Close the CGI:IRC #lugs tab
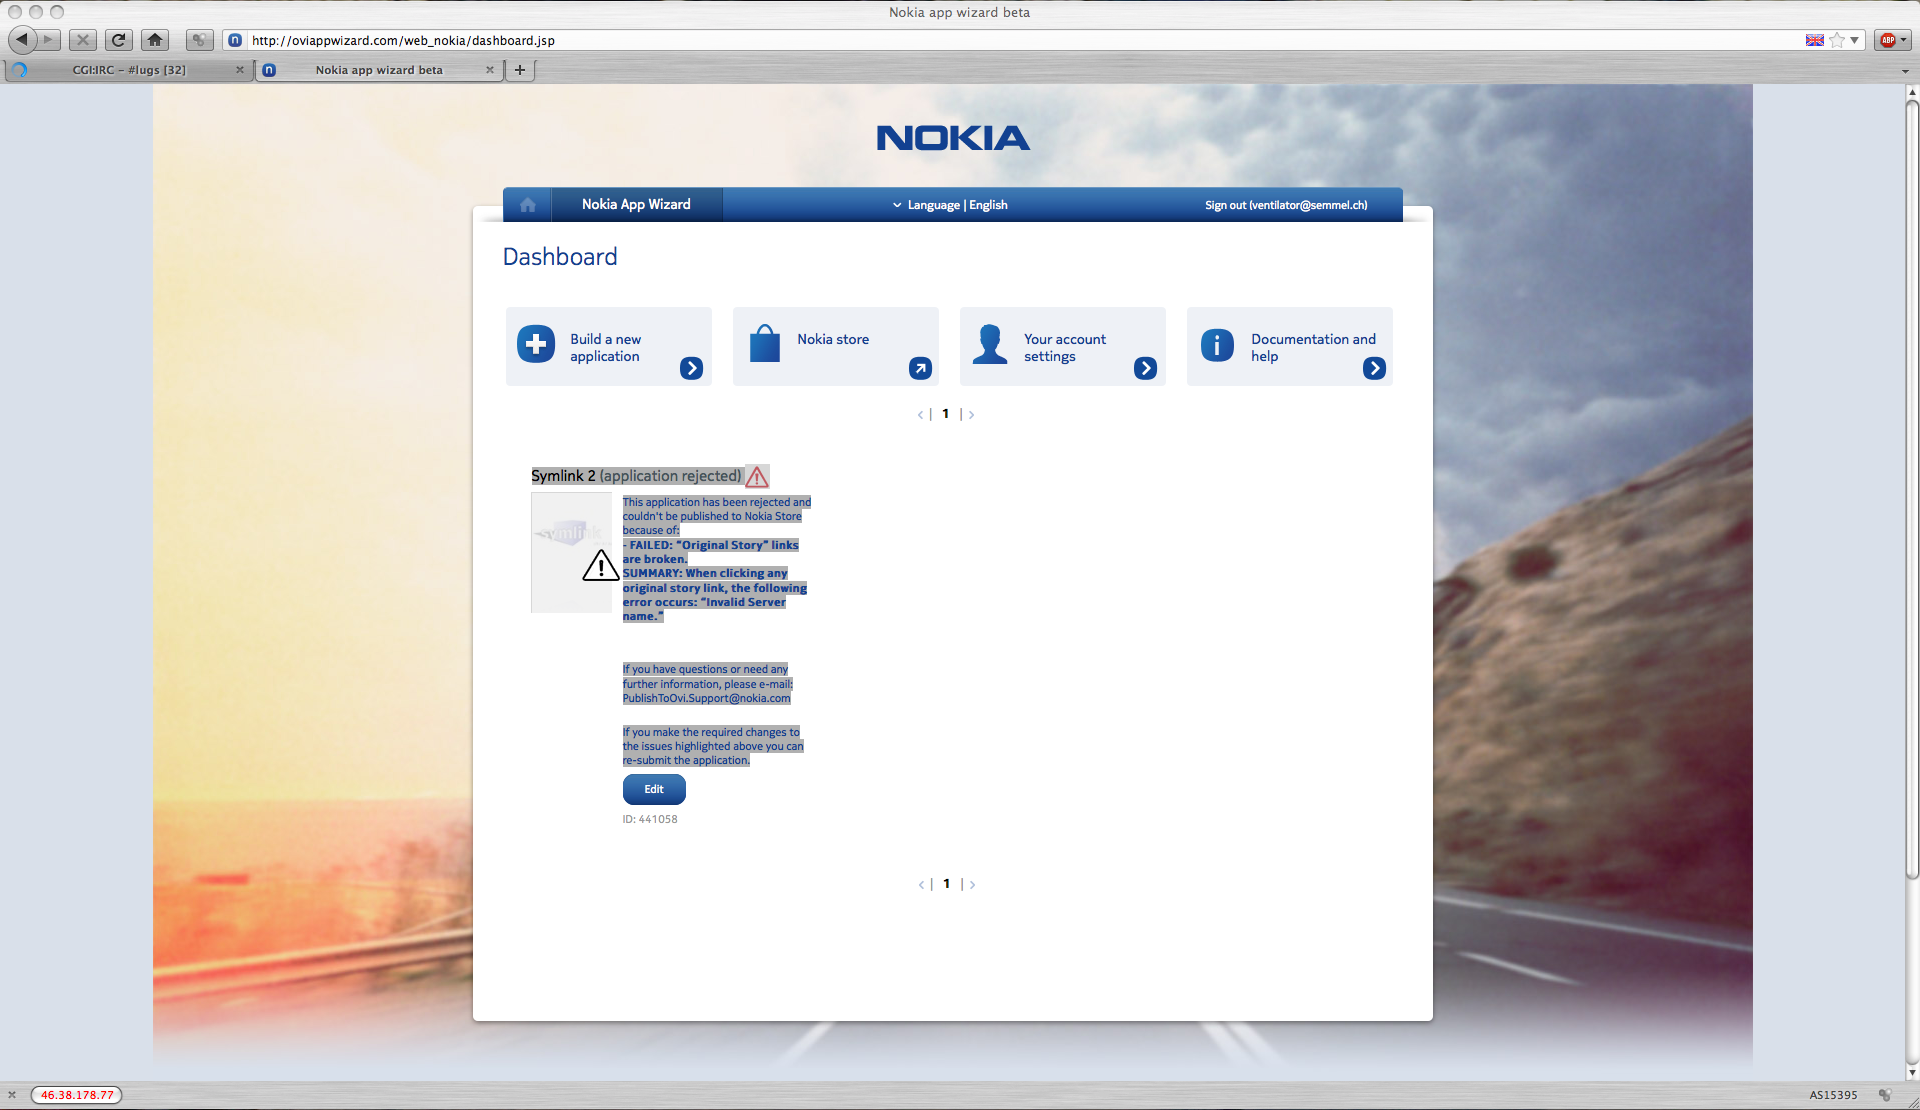Viewport: 1920px width, 1110px height. 240,70
